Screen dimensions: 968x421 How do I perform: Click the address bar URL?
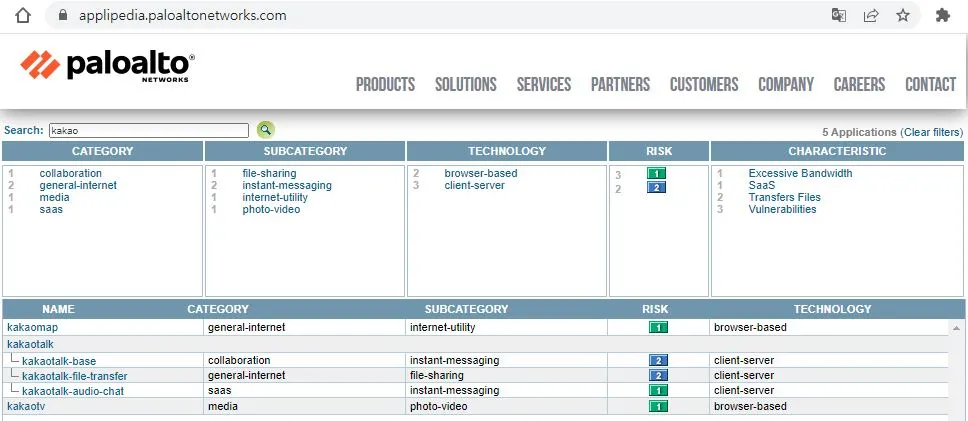pos(182,15)
